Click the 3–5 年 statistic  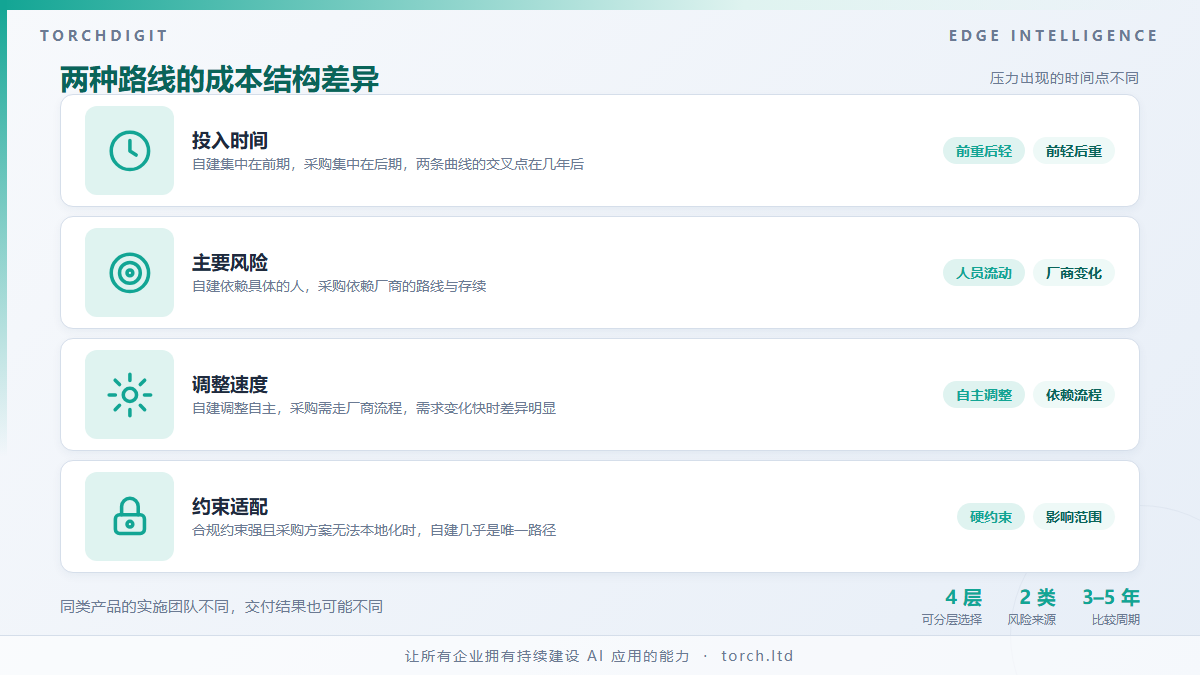[x=1111, y=598]
